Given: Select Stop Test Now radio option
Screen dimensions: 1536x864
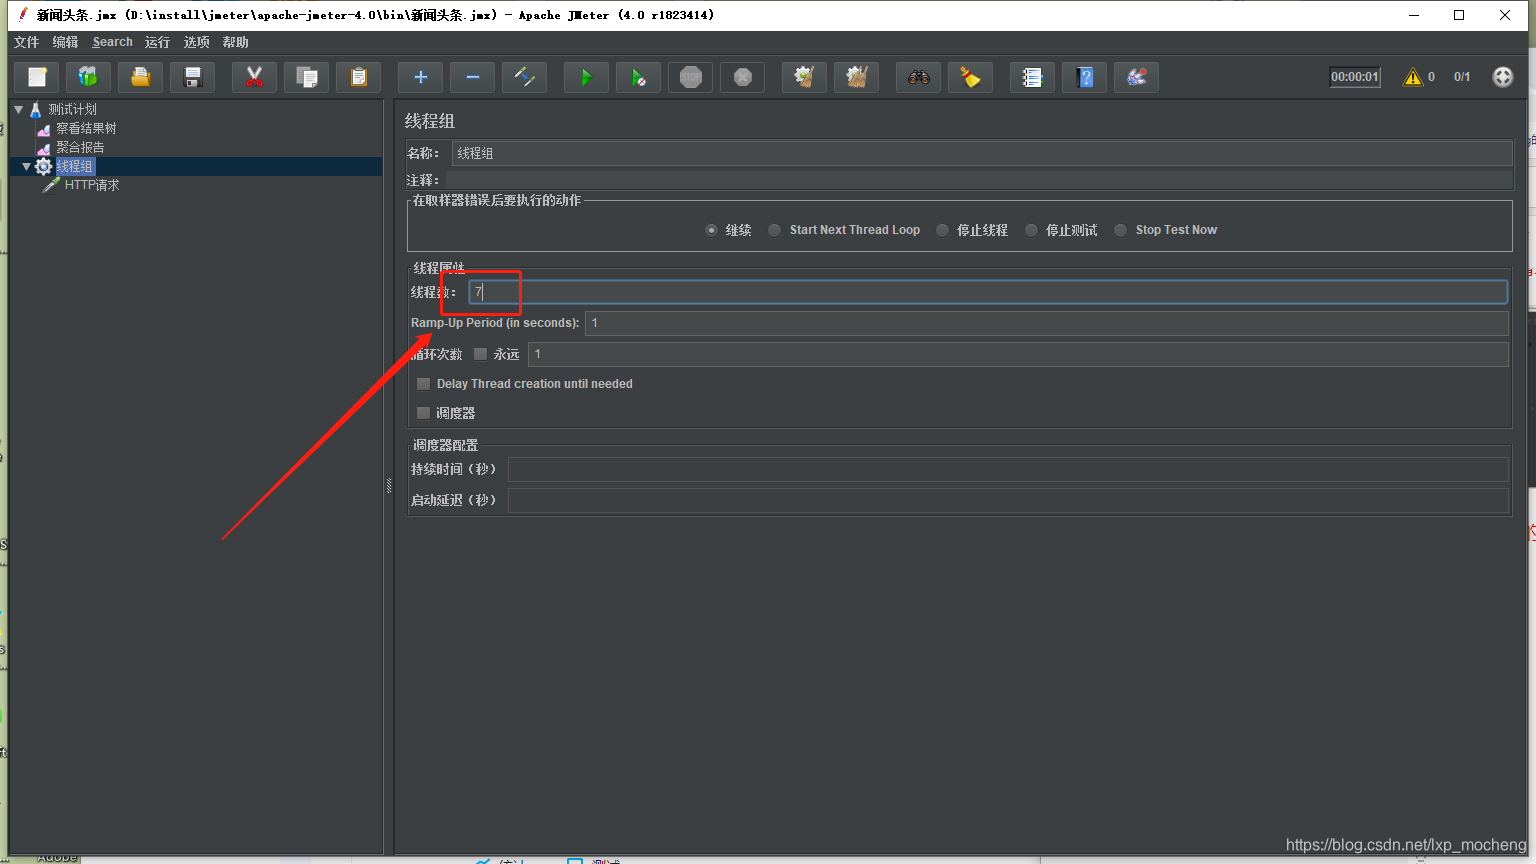Looking at the screenshot, I should coord(1121,230).
